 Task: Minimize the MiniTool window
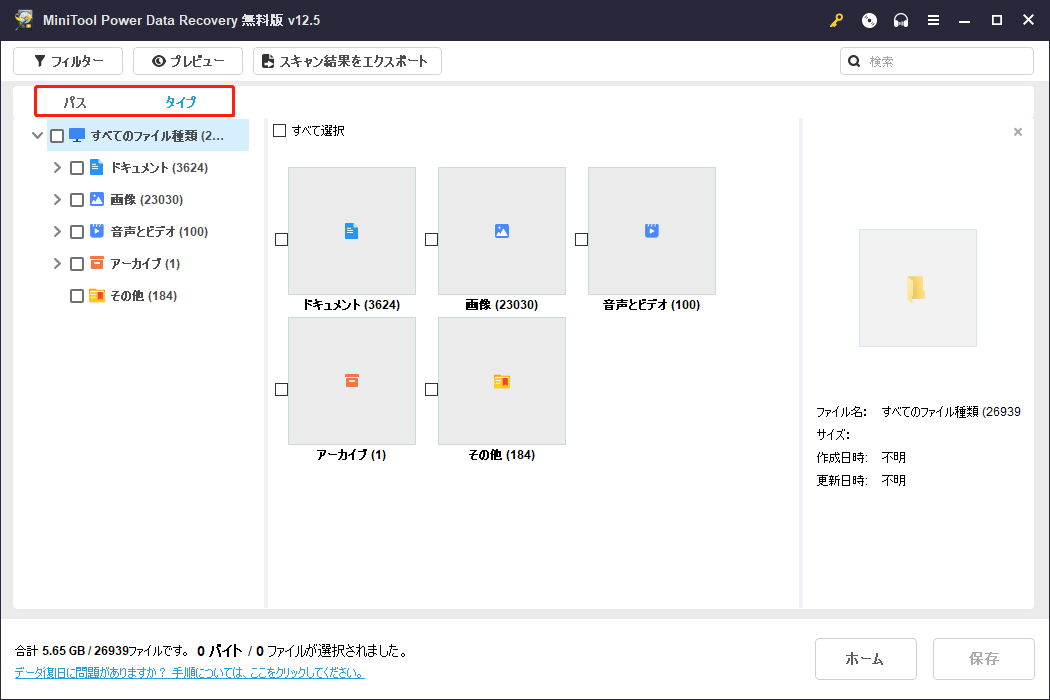964,21
